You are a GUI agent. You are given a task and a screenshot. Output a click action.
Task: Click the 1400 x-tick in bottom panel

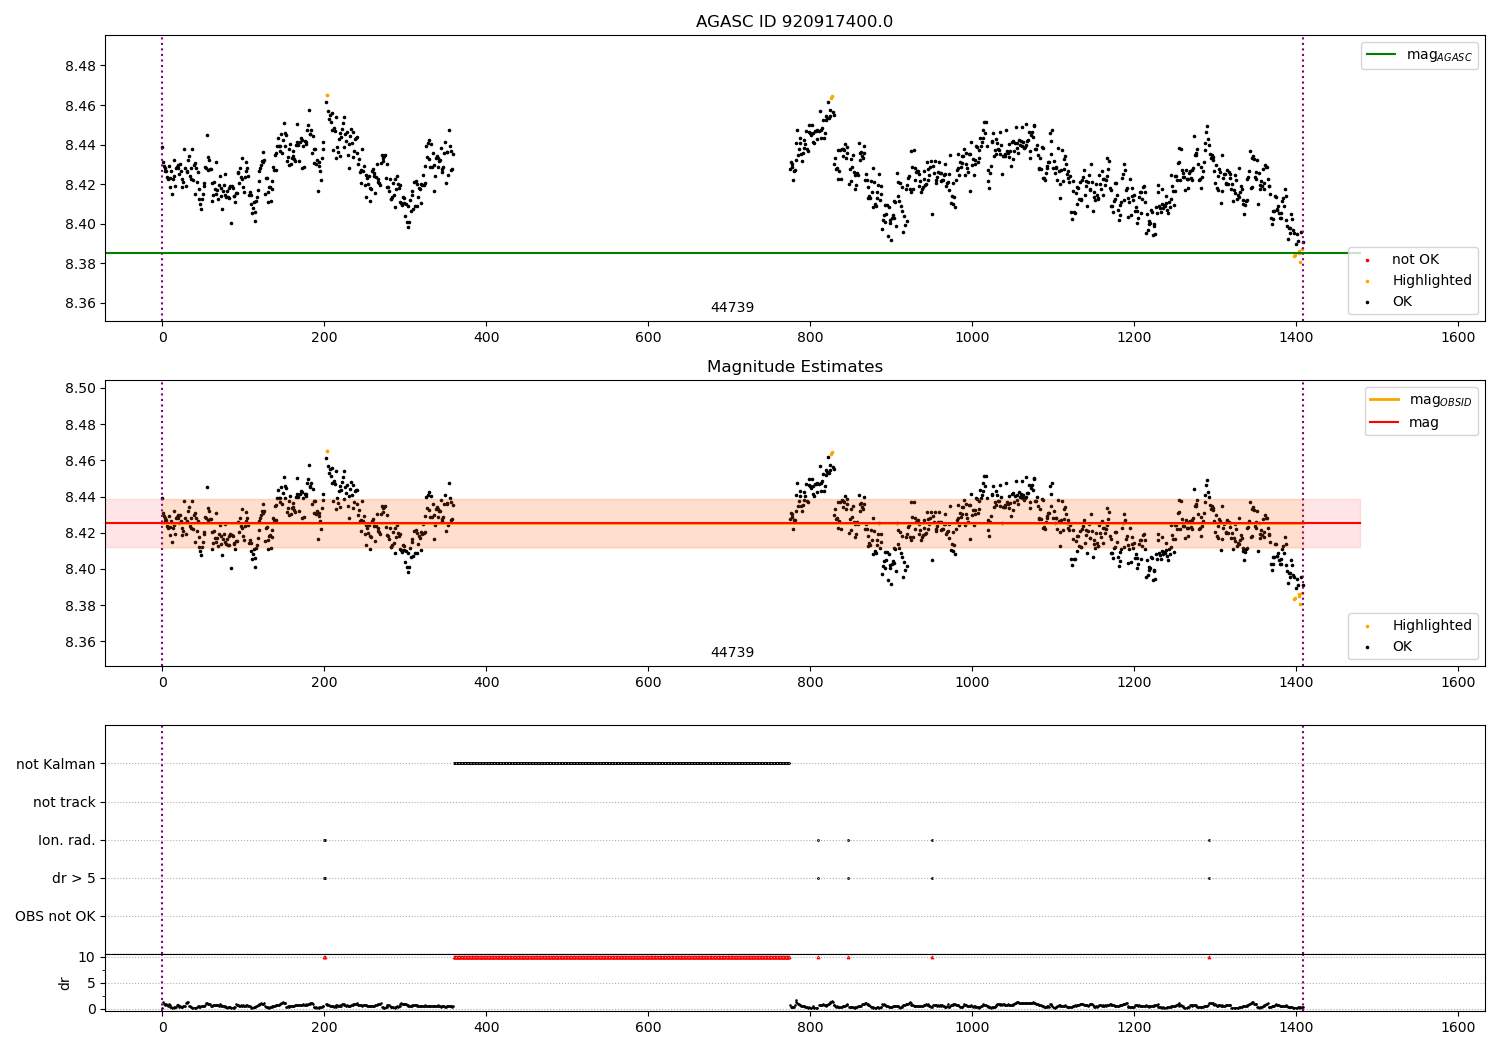point(1296,1027)
